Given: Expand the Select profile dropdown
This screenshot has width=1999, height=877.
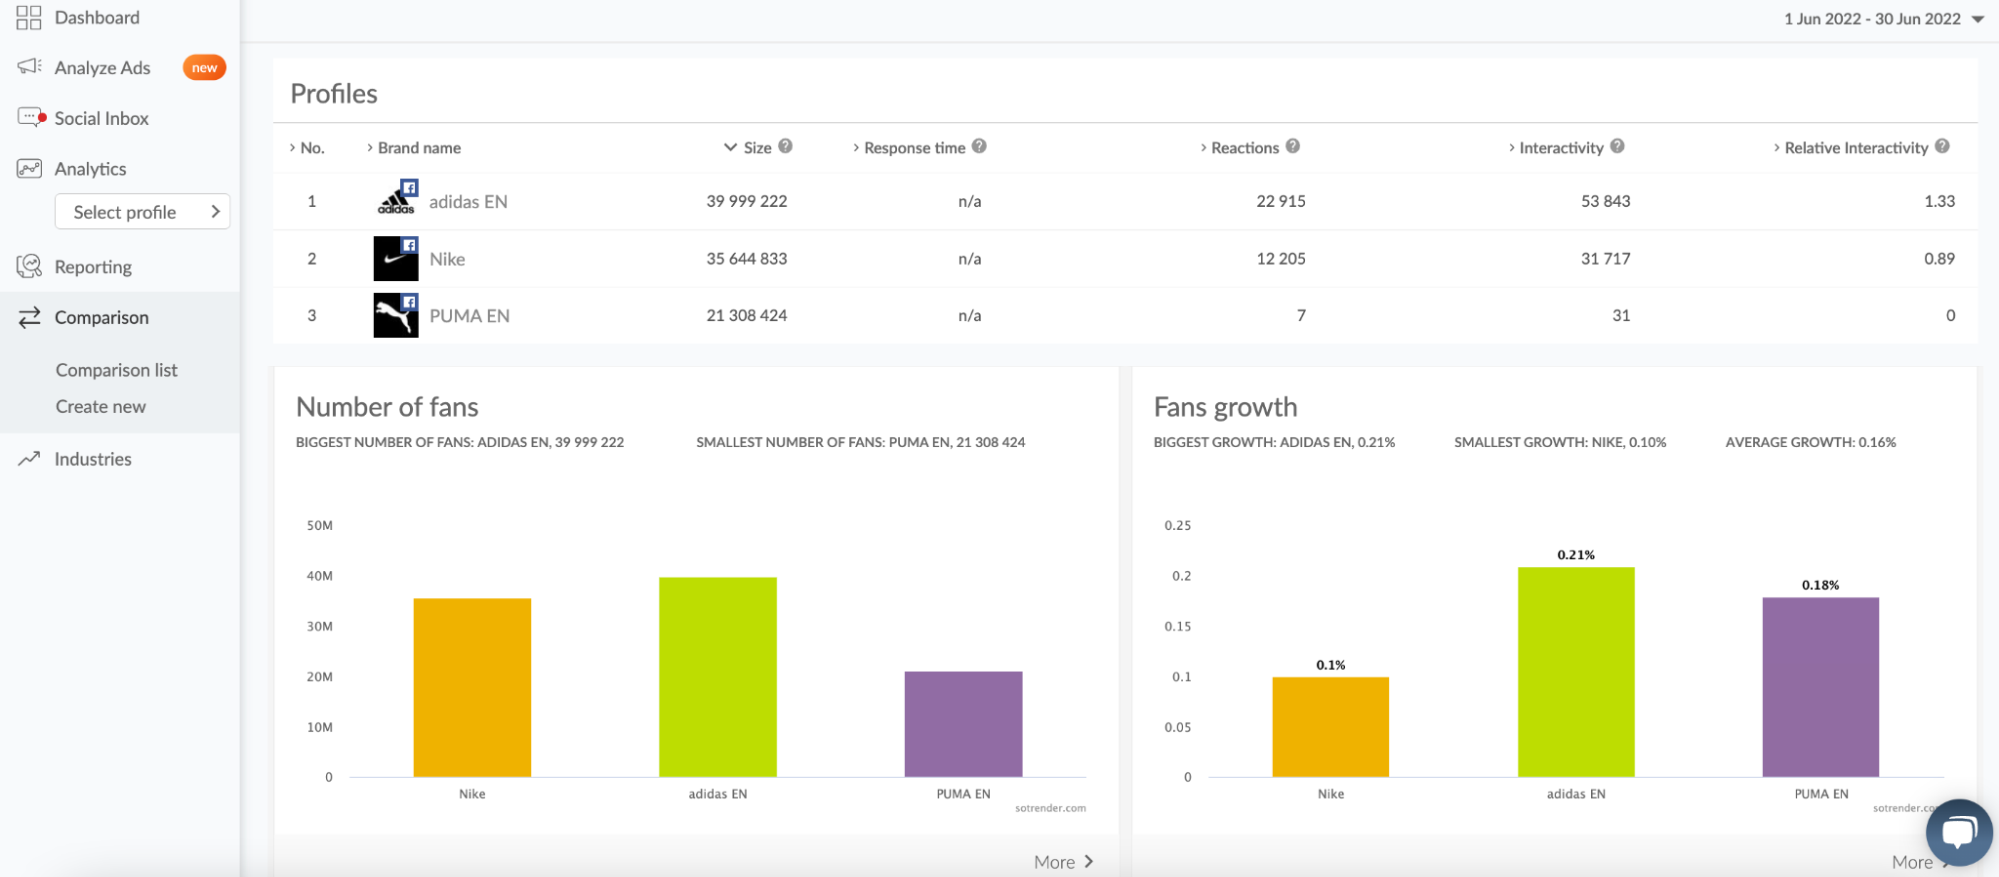Looking at the screenshot, I should click(142, 212).
